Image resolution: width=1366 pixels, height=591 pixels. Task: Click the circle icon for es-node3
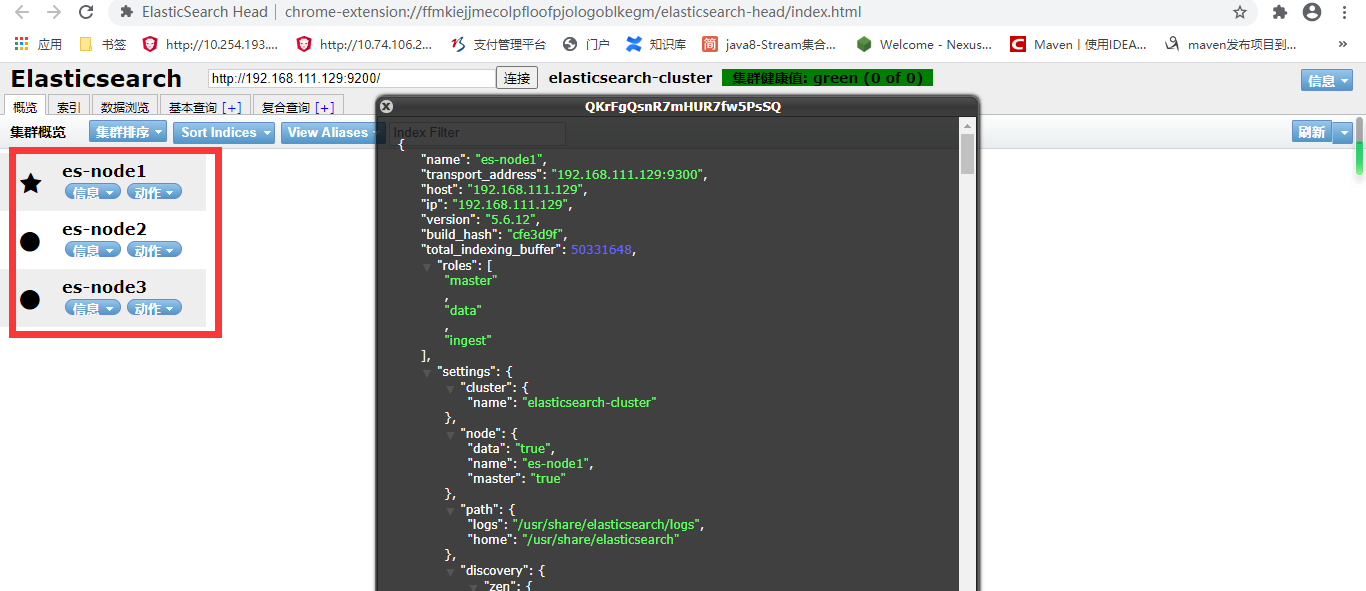pos(30,299)
